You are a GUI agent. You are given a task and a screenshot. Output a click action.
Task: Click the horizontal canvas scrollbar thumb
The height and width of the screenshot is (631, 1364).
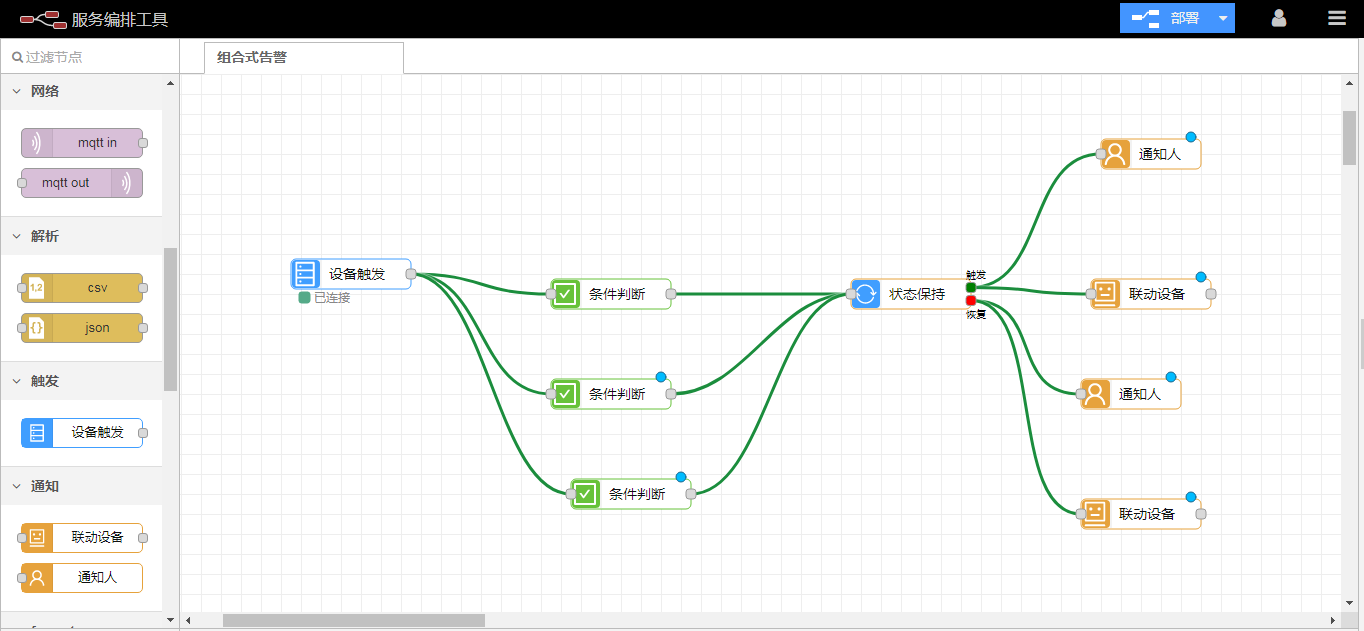[x=353, y=620]
